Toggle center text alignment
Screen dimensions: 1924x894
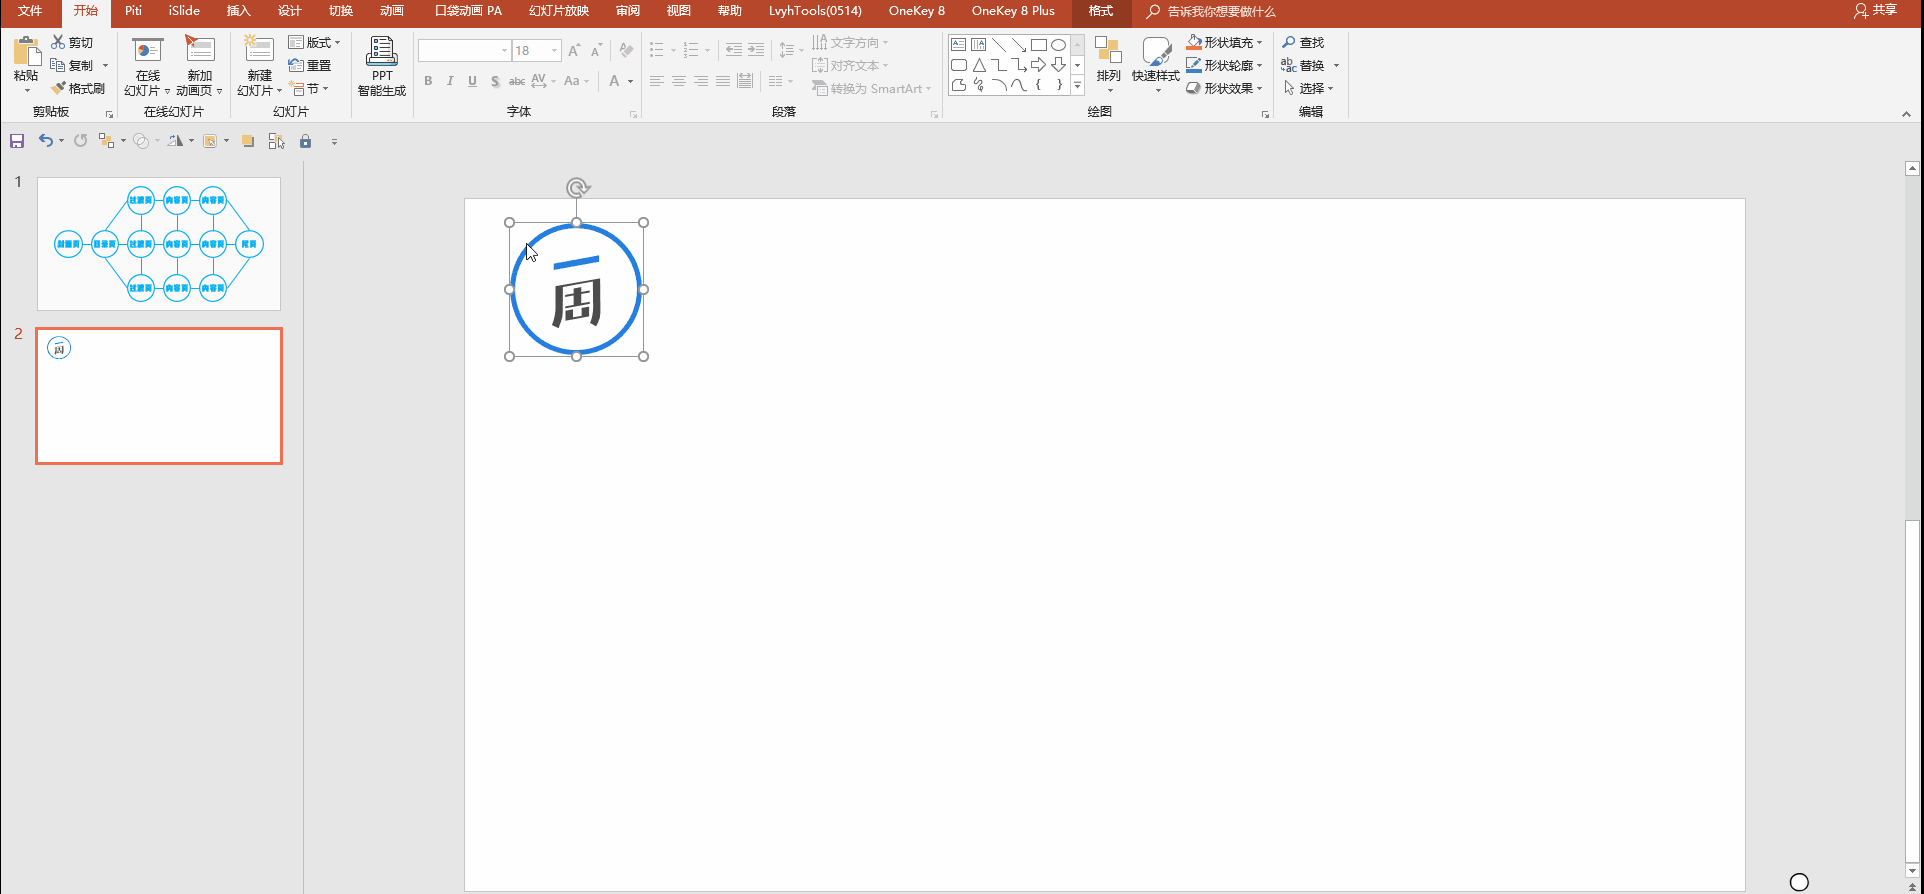click(679, 81)
